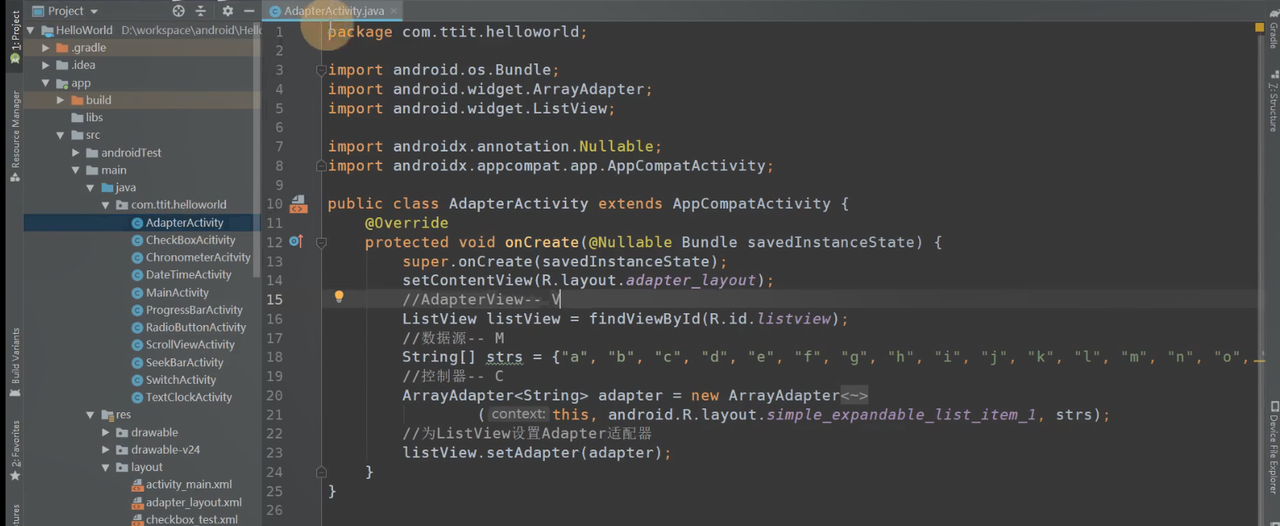Collapse the src folder
Viewport: 1280px width, 526px height.
coord(61,135)
